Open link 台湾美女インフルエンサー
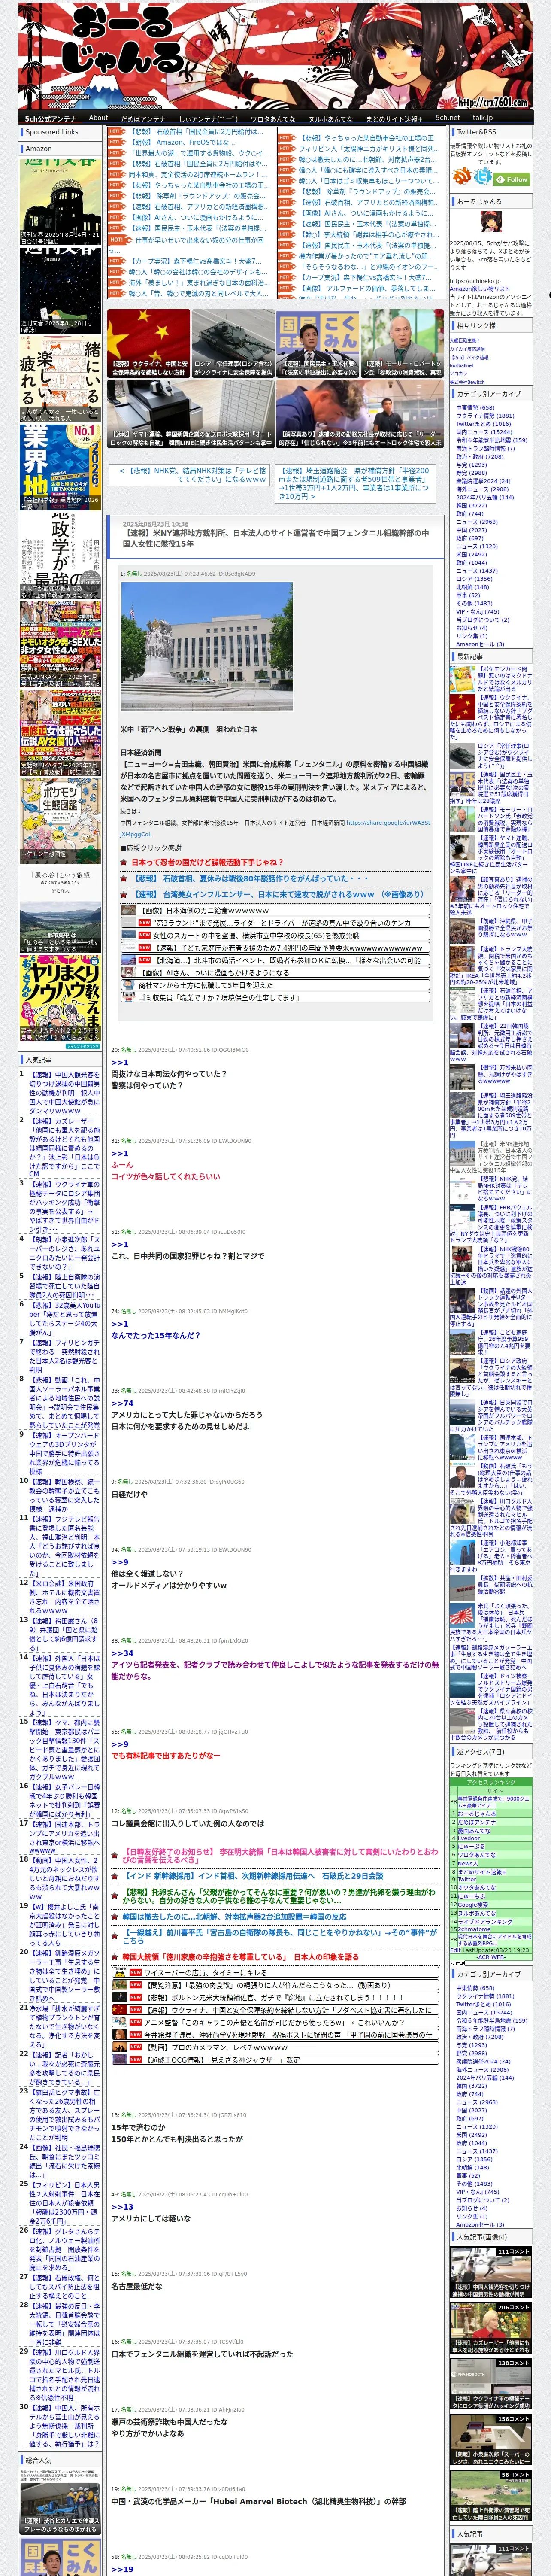This screenshot has width=551, height=2576. (278, 894)
